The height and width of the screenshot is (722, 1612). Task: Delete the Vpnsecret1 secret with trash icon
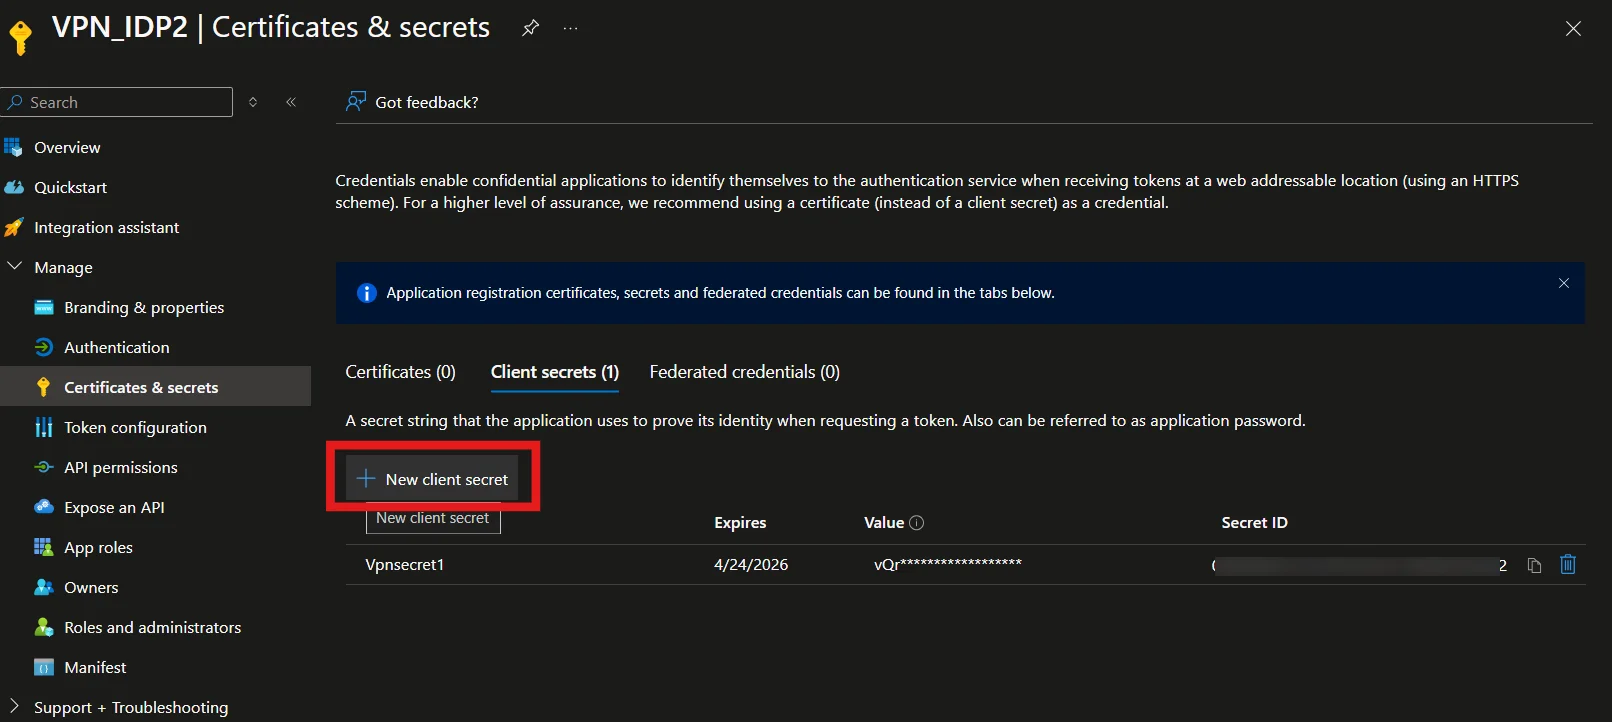(1568, 564)
